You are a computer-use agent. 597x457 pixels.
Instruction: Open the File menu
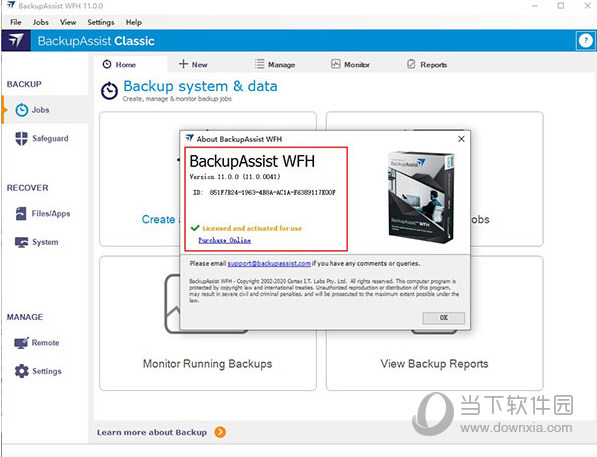coord(16,22)
